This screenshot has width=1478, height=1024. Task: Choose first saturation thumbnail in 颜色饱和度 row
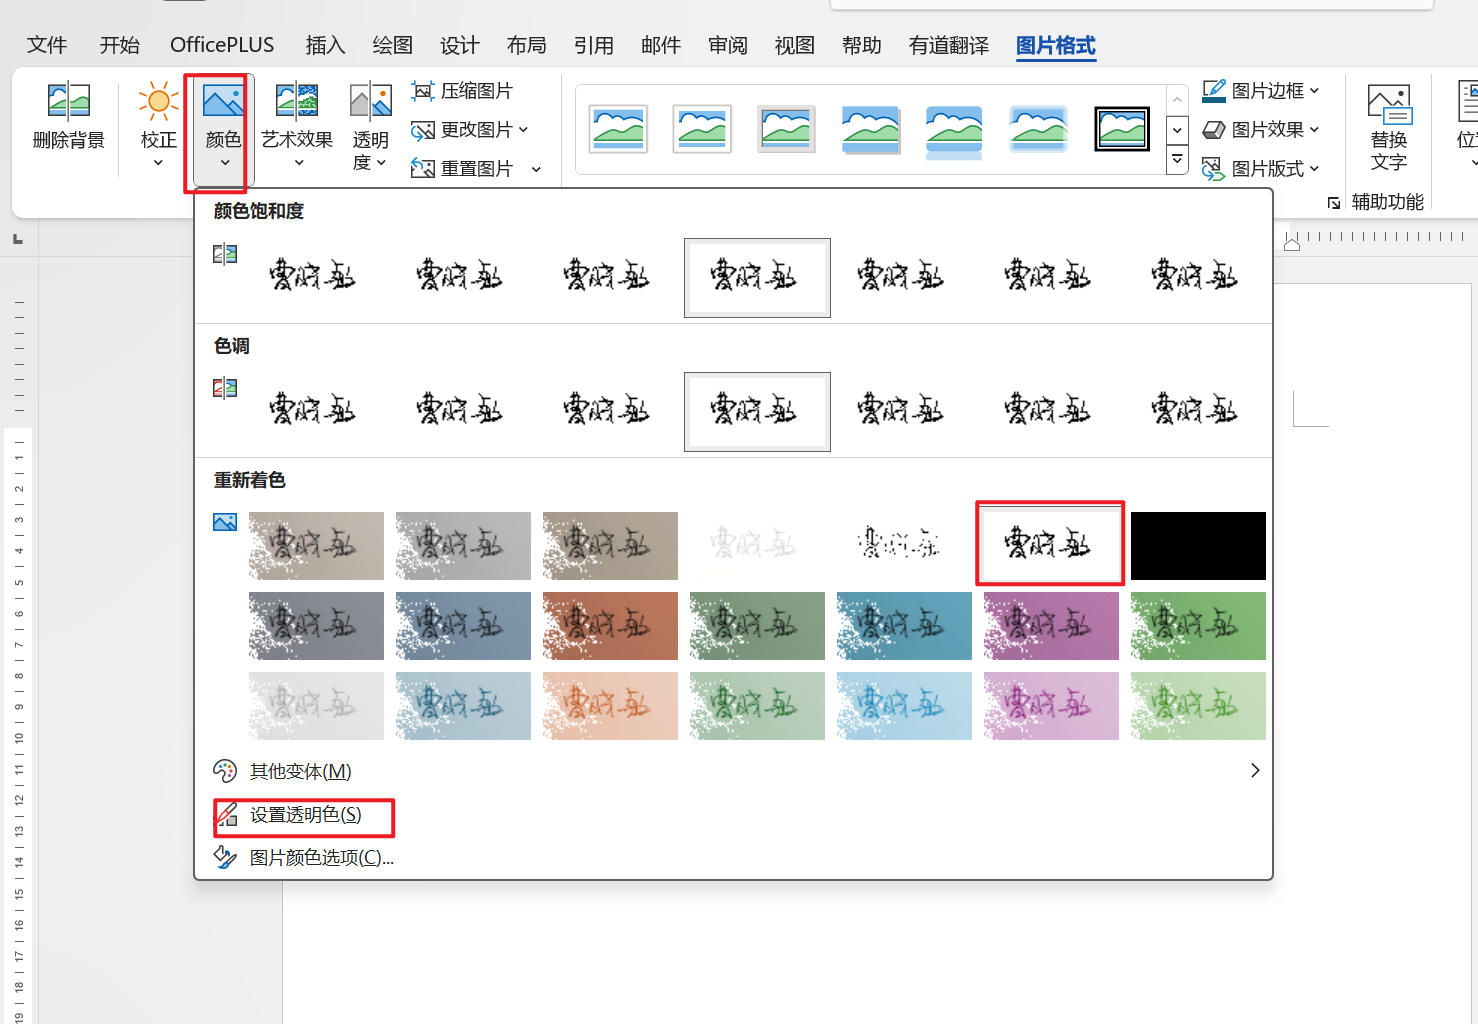312,277
